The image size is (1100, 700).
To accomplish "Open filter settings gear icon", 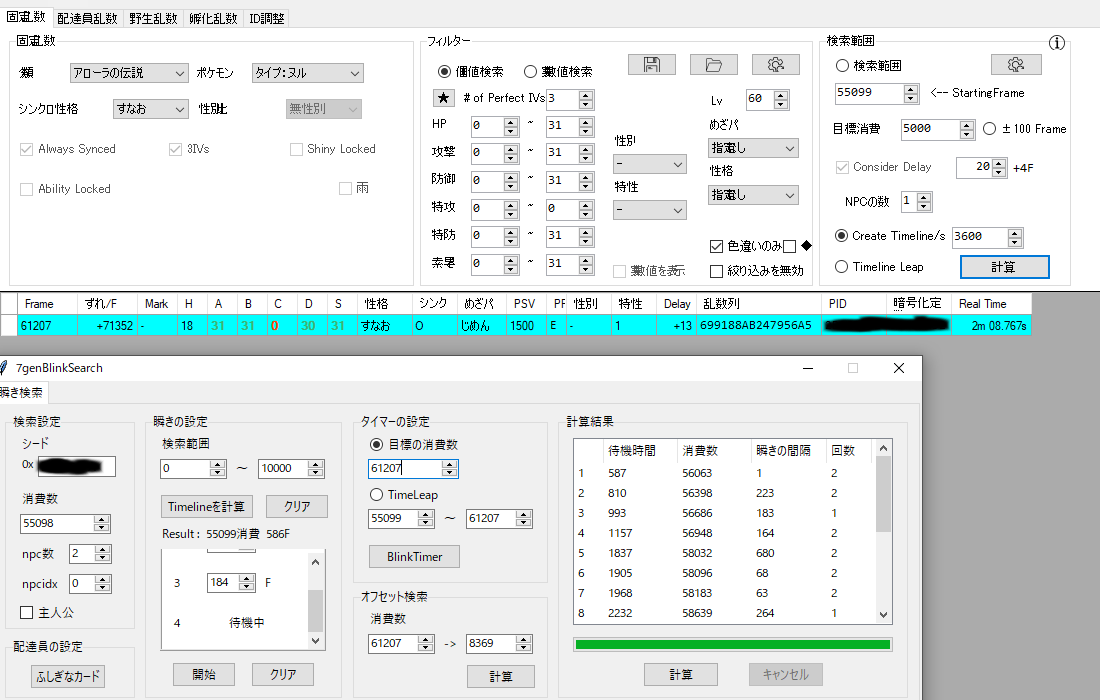I will click(775, 65).
